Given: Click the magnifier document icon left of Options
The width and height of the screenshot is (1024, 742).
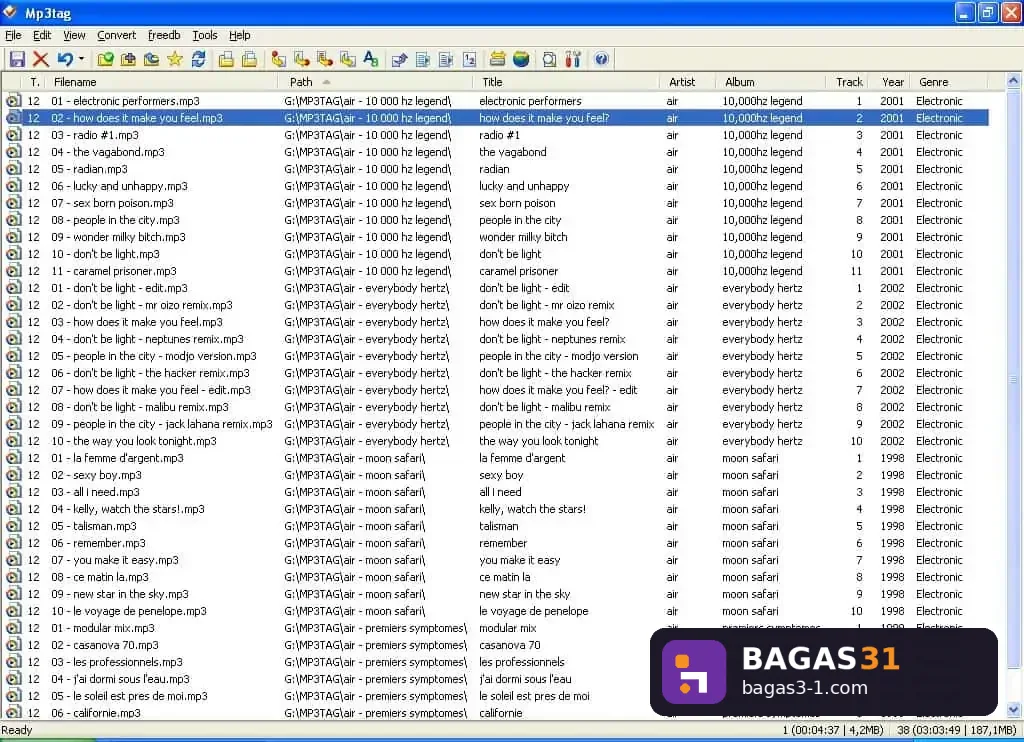Looking at the screenshot, I should tap(549, 59).
